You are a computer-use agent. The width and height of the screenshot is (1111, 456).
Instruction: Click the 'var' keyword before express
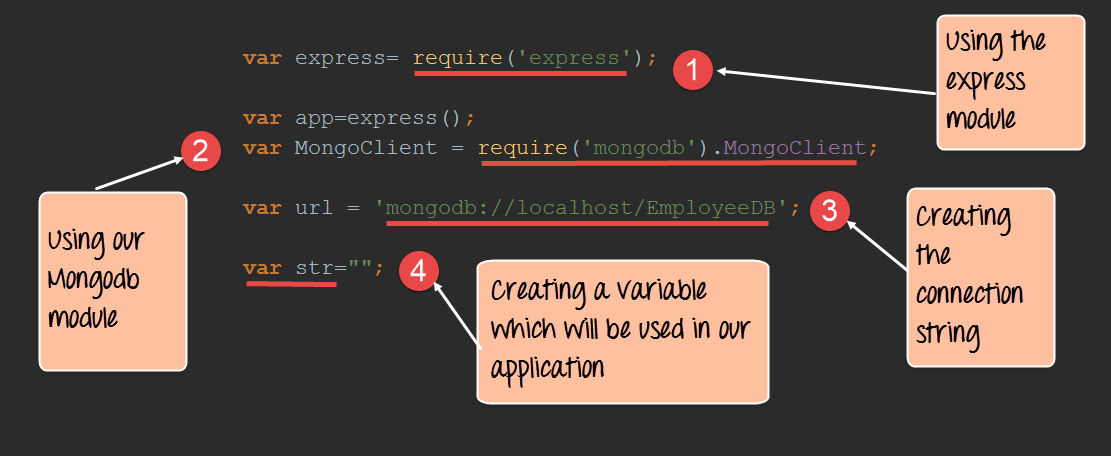[x=262, y=58]
